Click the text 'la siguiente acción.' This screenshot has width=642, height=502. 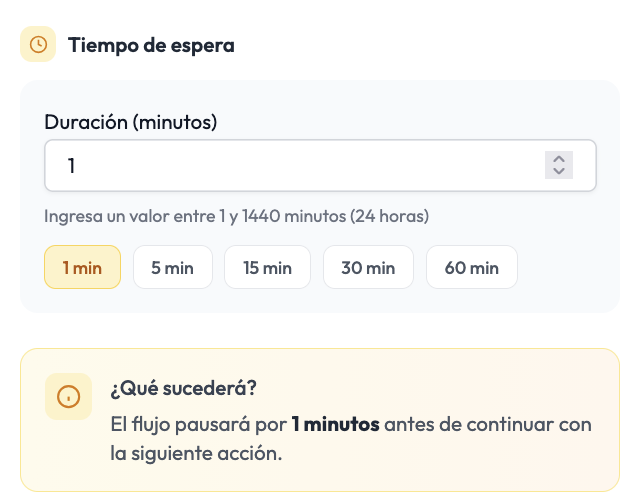pyautogui.click(x=196, y=453)
